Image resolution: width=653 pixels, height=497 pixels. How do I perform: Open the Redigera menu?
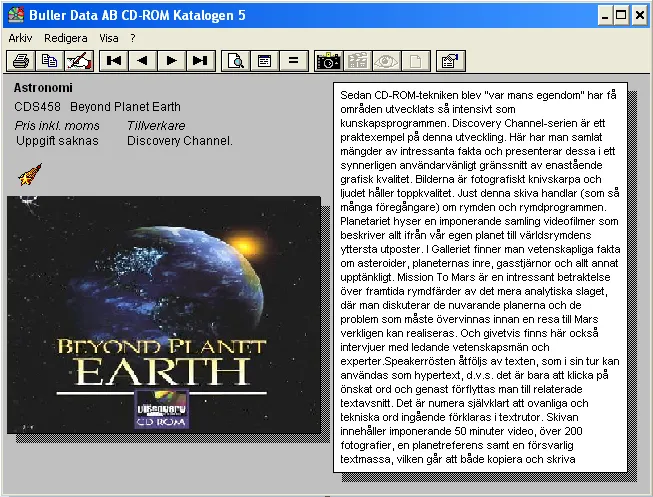click(x=66, y=38)
